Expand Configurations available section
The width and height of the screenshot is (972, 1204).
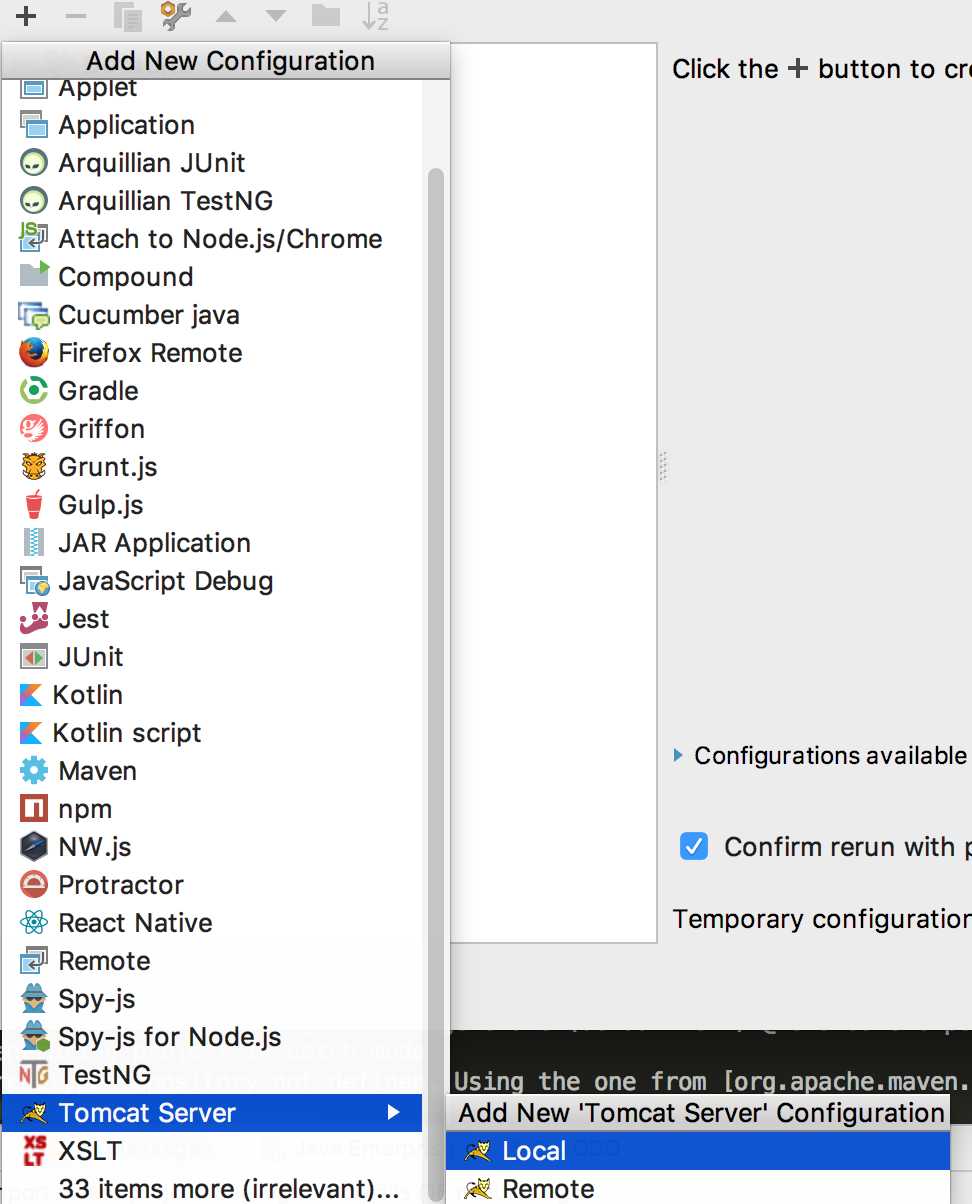click(x=679, y=756)
